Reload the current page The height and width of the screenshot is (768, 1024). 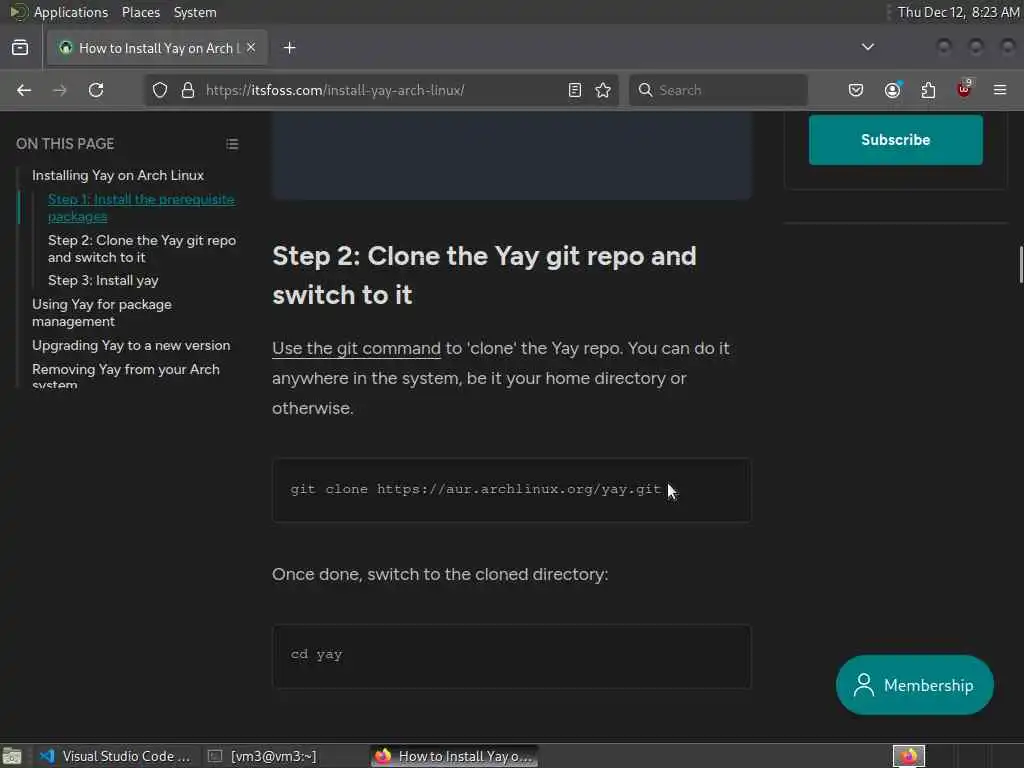[96, 90]
